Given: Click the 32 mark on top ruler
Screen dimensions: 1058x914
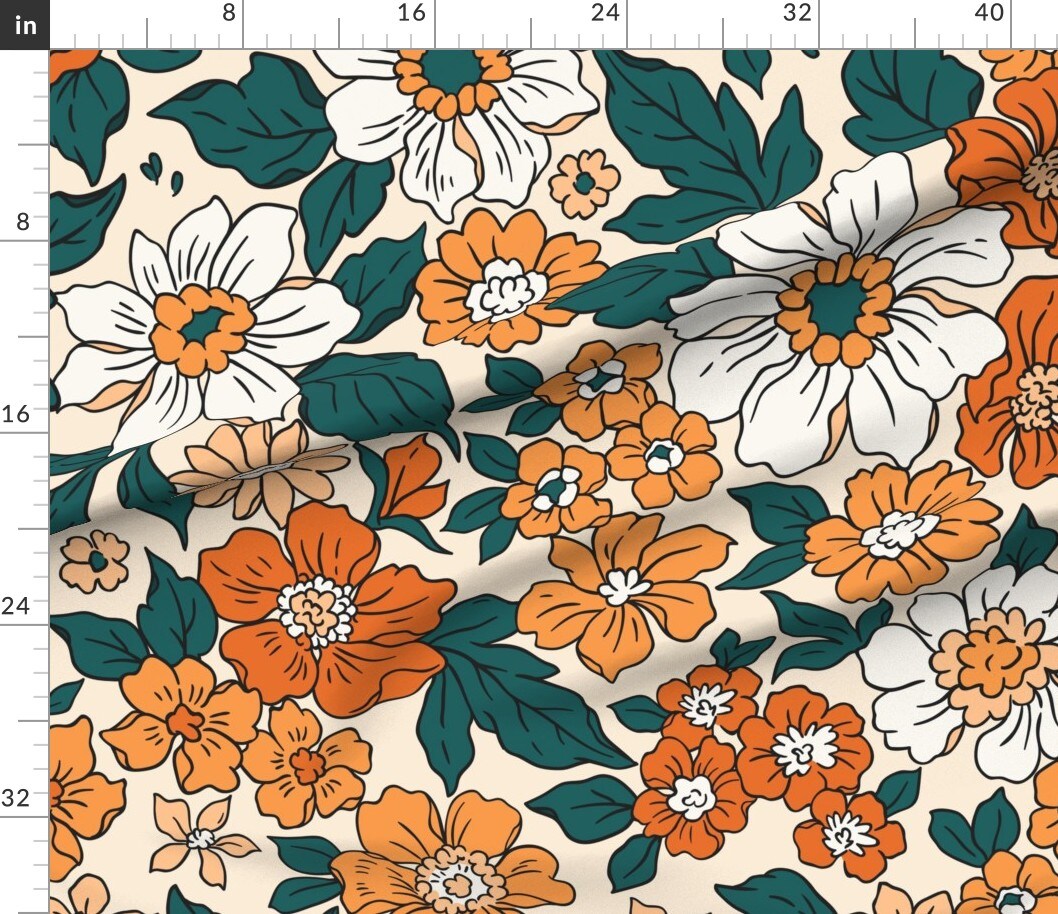Looking at the screenshot, I should 796,13.
